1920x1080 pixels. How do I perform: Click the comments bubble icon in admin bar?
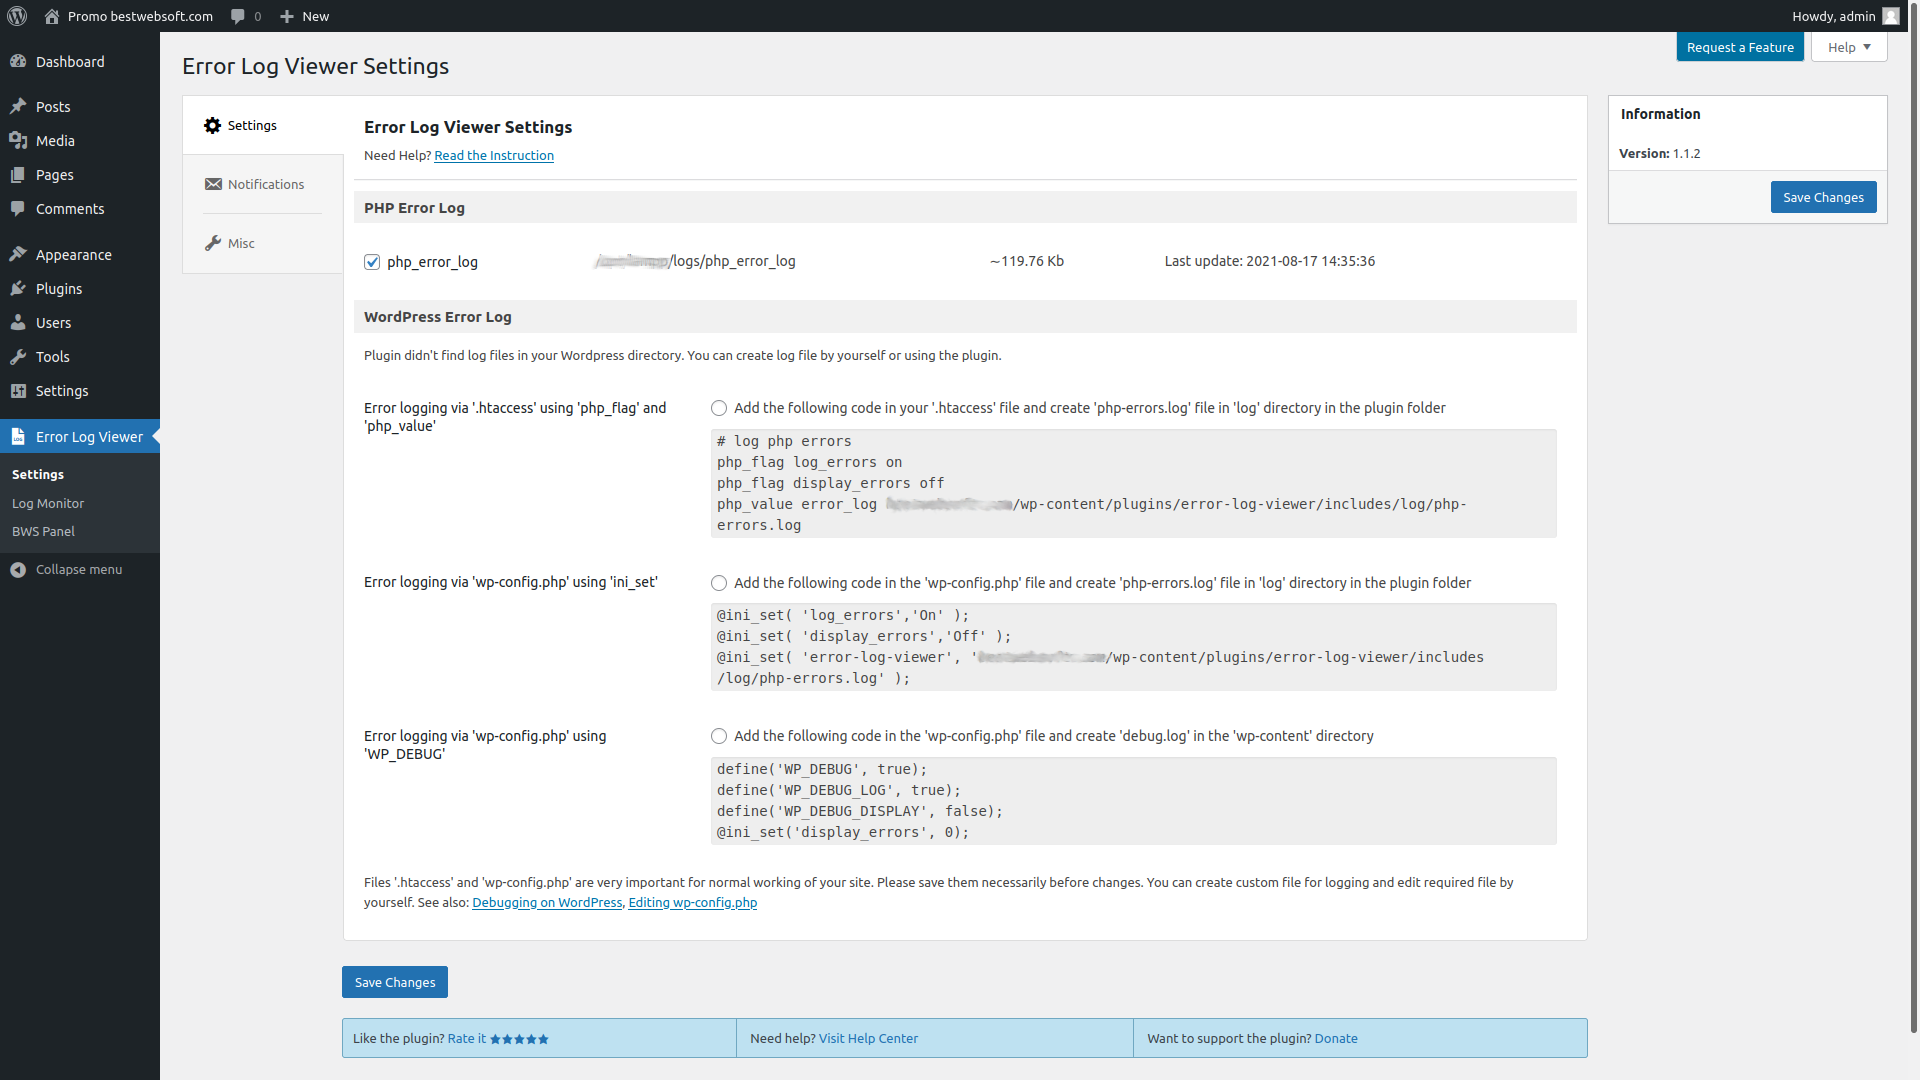click(238, 16)
